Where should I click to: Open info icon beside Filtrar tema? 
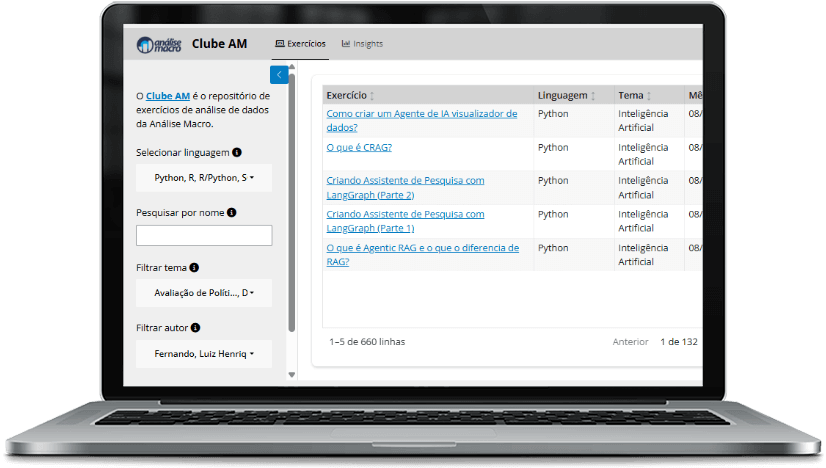pyautogui.click(x=194, y=268)
